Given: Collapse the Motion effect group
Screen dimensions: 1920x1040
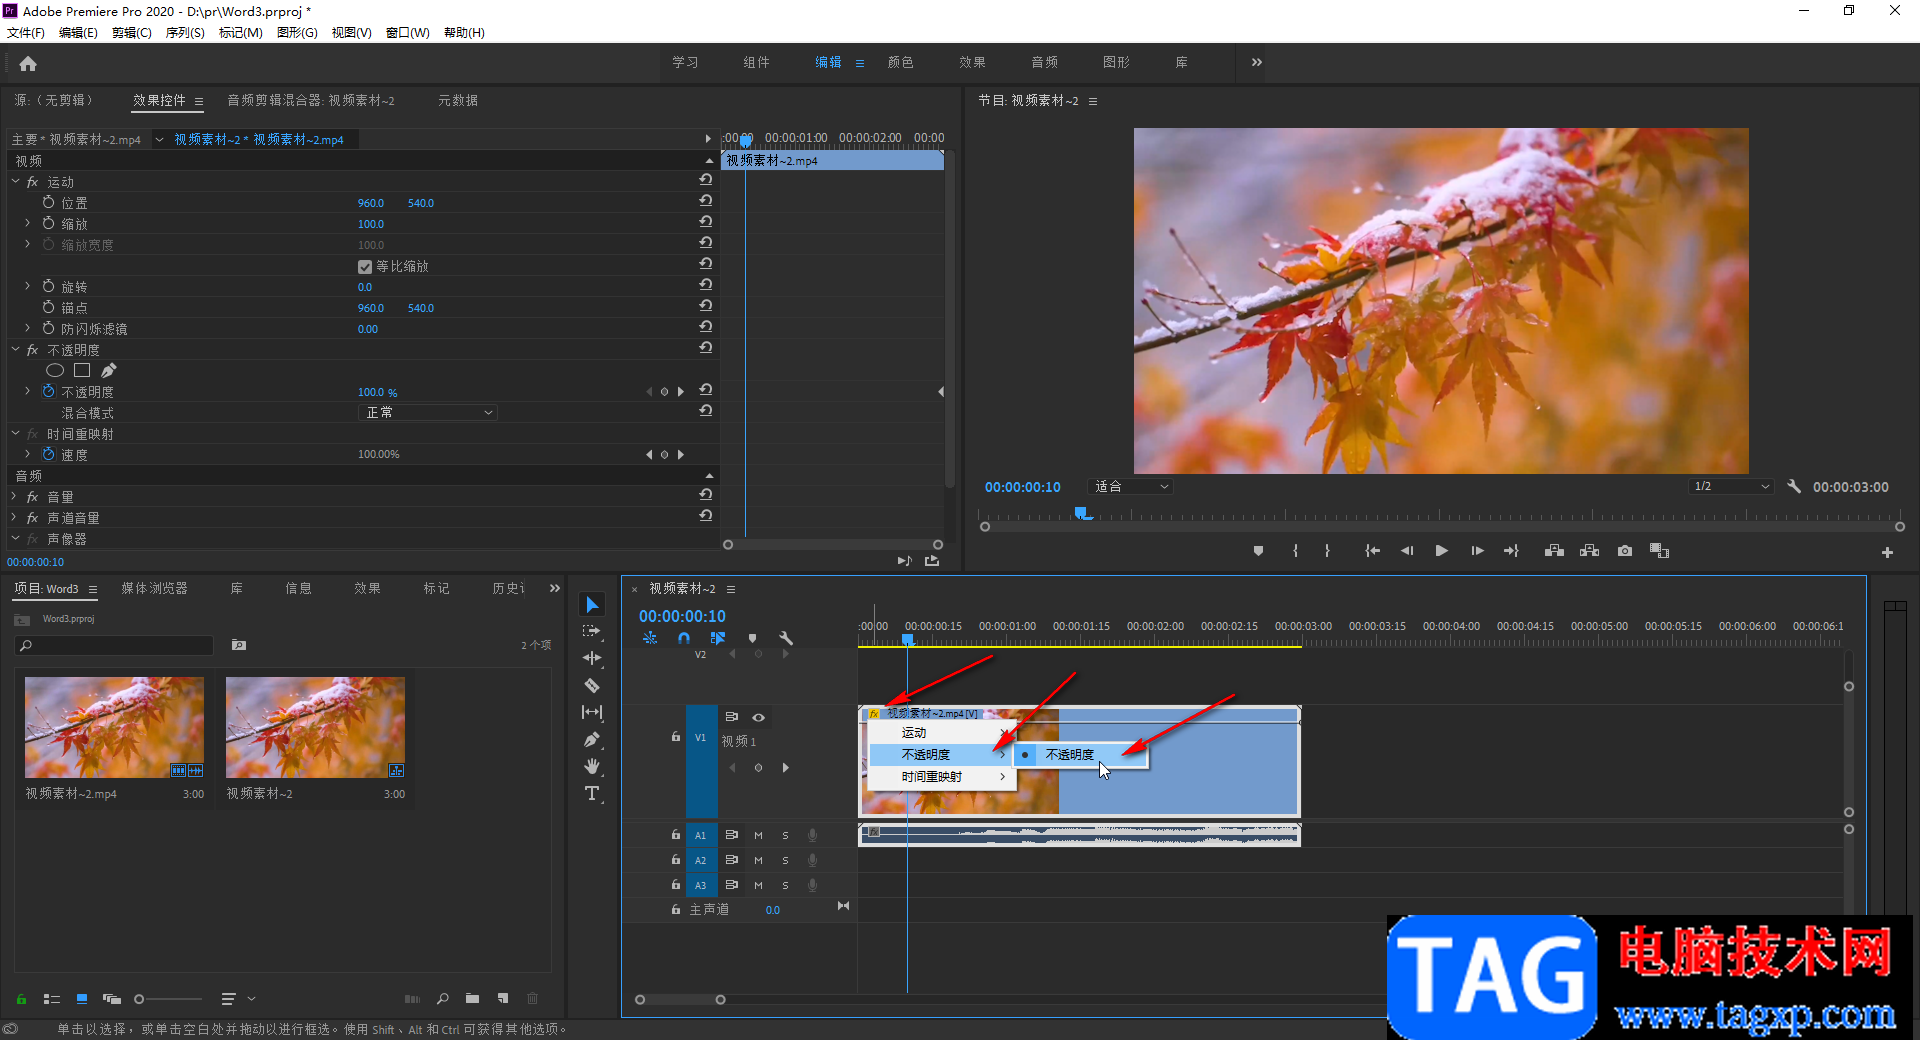Looking at the screenshot, I should pos(16,181).
